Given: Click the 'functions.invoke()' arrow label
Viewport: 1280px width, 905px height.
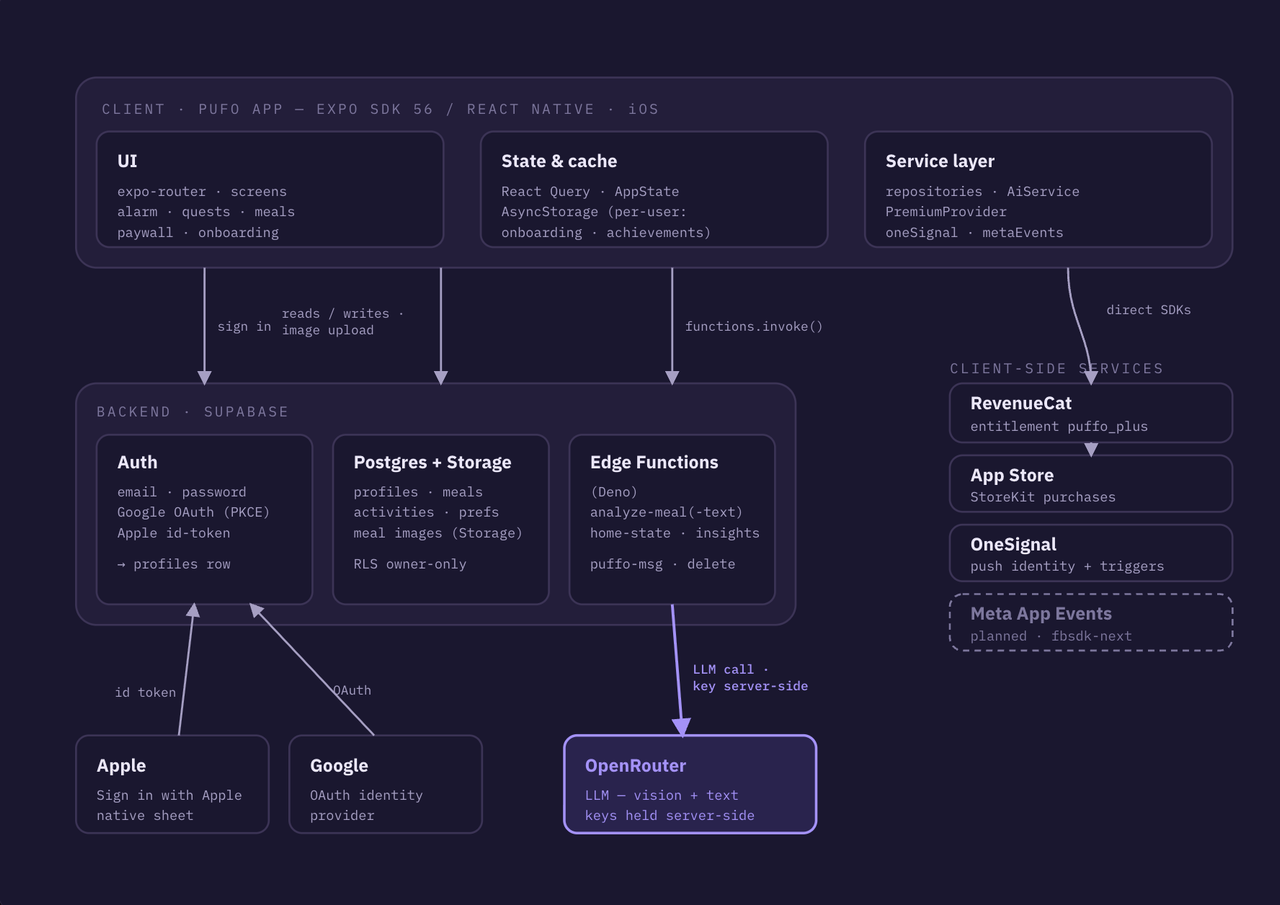Looking at the screenshot, I should [x=754, y=326].
